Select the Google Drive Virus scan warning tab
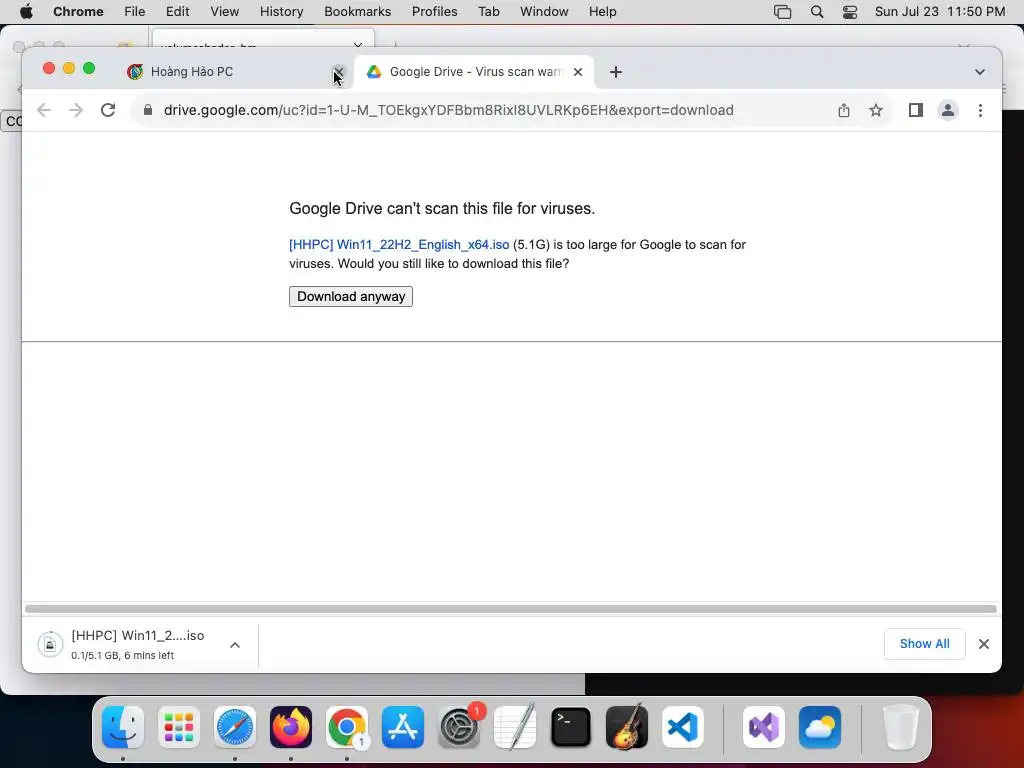1024x768 pixels. (x=475, y=72)
